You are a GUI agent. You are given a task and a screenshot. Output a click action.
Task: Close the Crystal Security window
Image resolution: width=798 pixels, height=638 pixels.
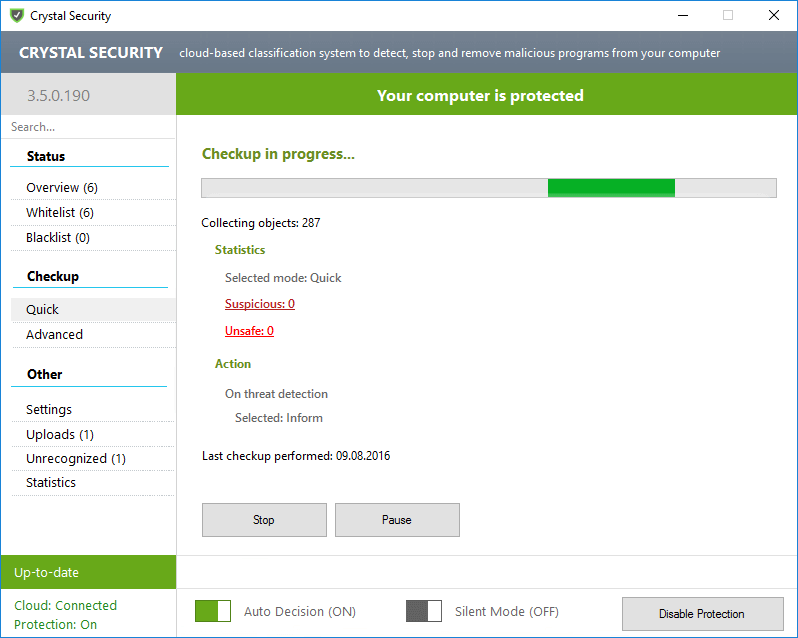774,15
